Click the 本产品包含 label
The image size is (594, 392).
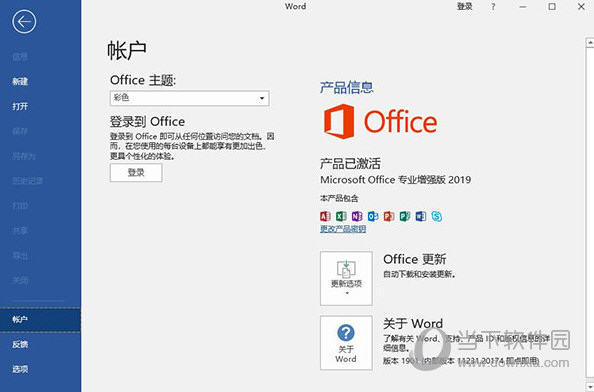[x=339, y=198]
